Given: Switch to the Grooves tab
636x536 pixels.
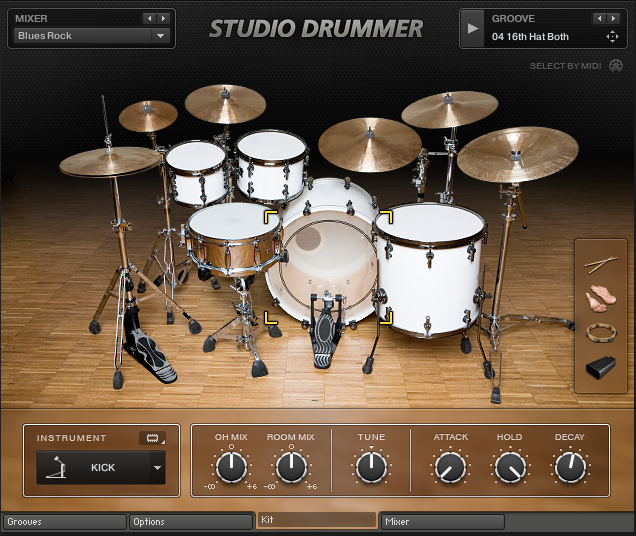Looking at the screenshot, I should [x=65, y=521].
